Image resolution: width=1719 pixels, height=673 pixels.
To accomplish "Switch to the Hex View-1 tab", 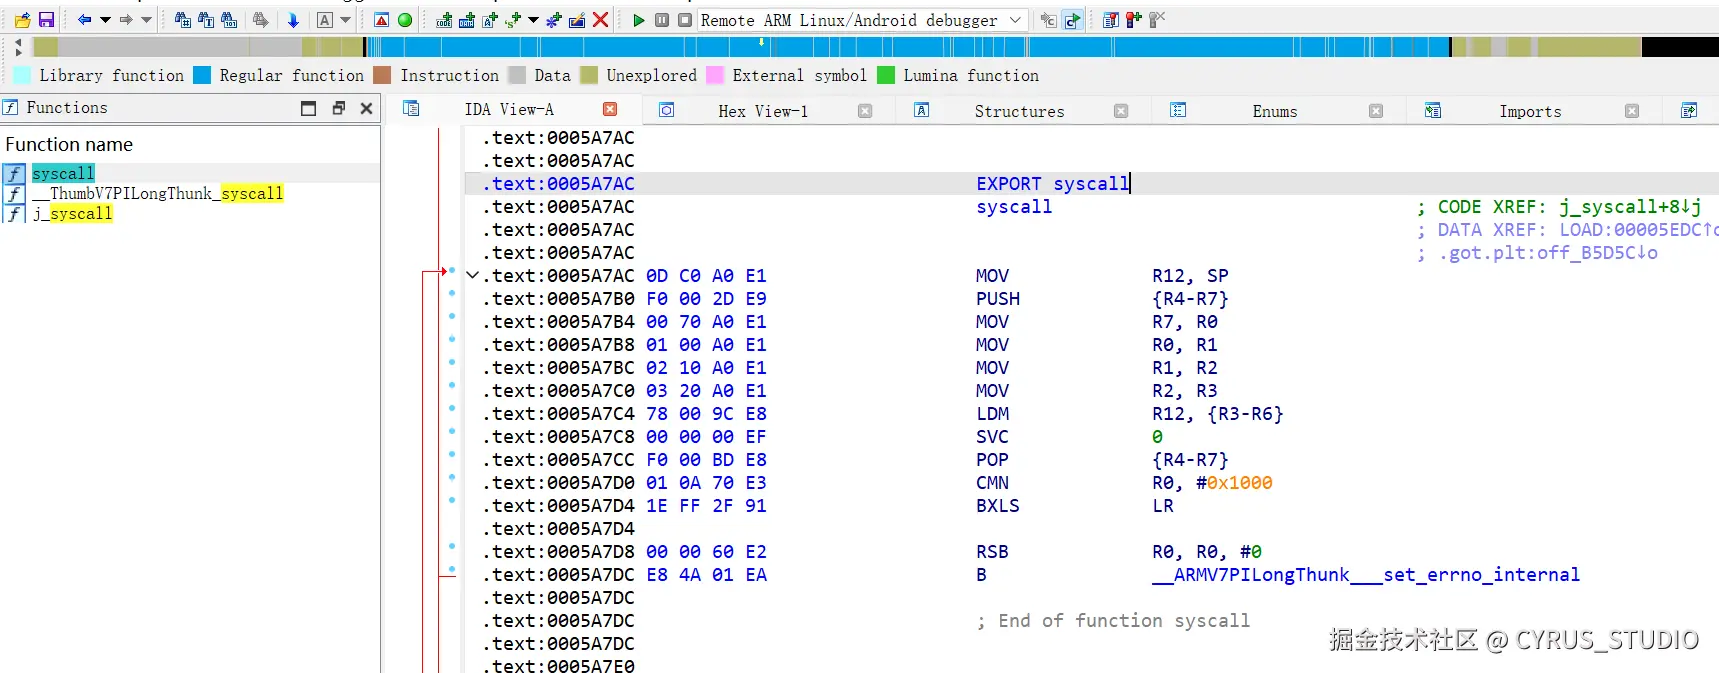I will pyautogui.click(x=763, y=111).
